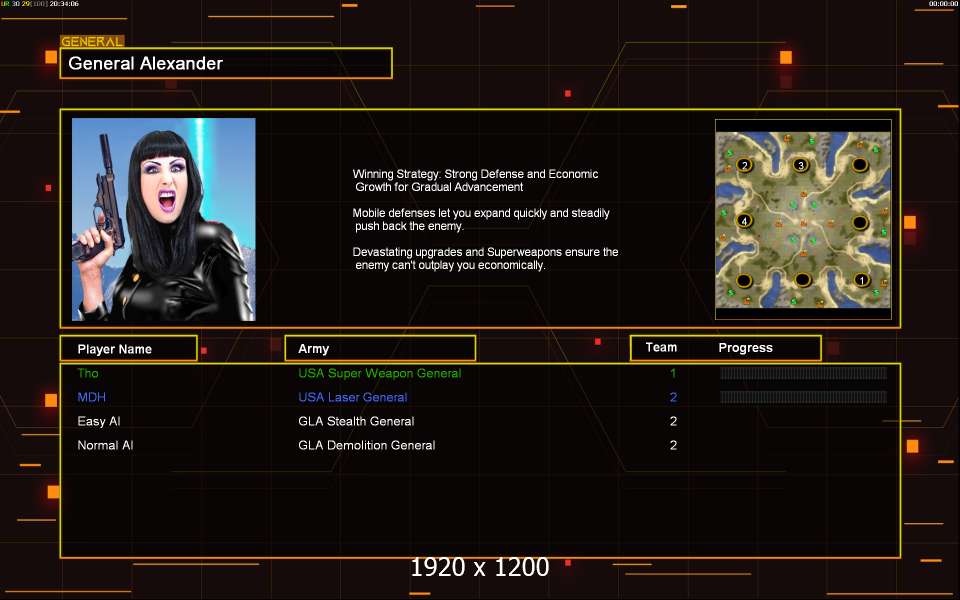Image resolution: width=960 pixels, height=600 pixels.
Task: Click the GENERAL label tag
Action: click(x=92, y=42)
